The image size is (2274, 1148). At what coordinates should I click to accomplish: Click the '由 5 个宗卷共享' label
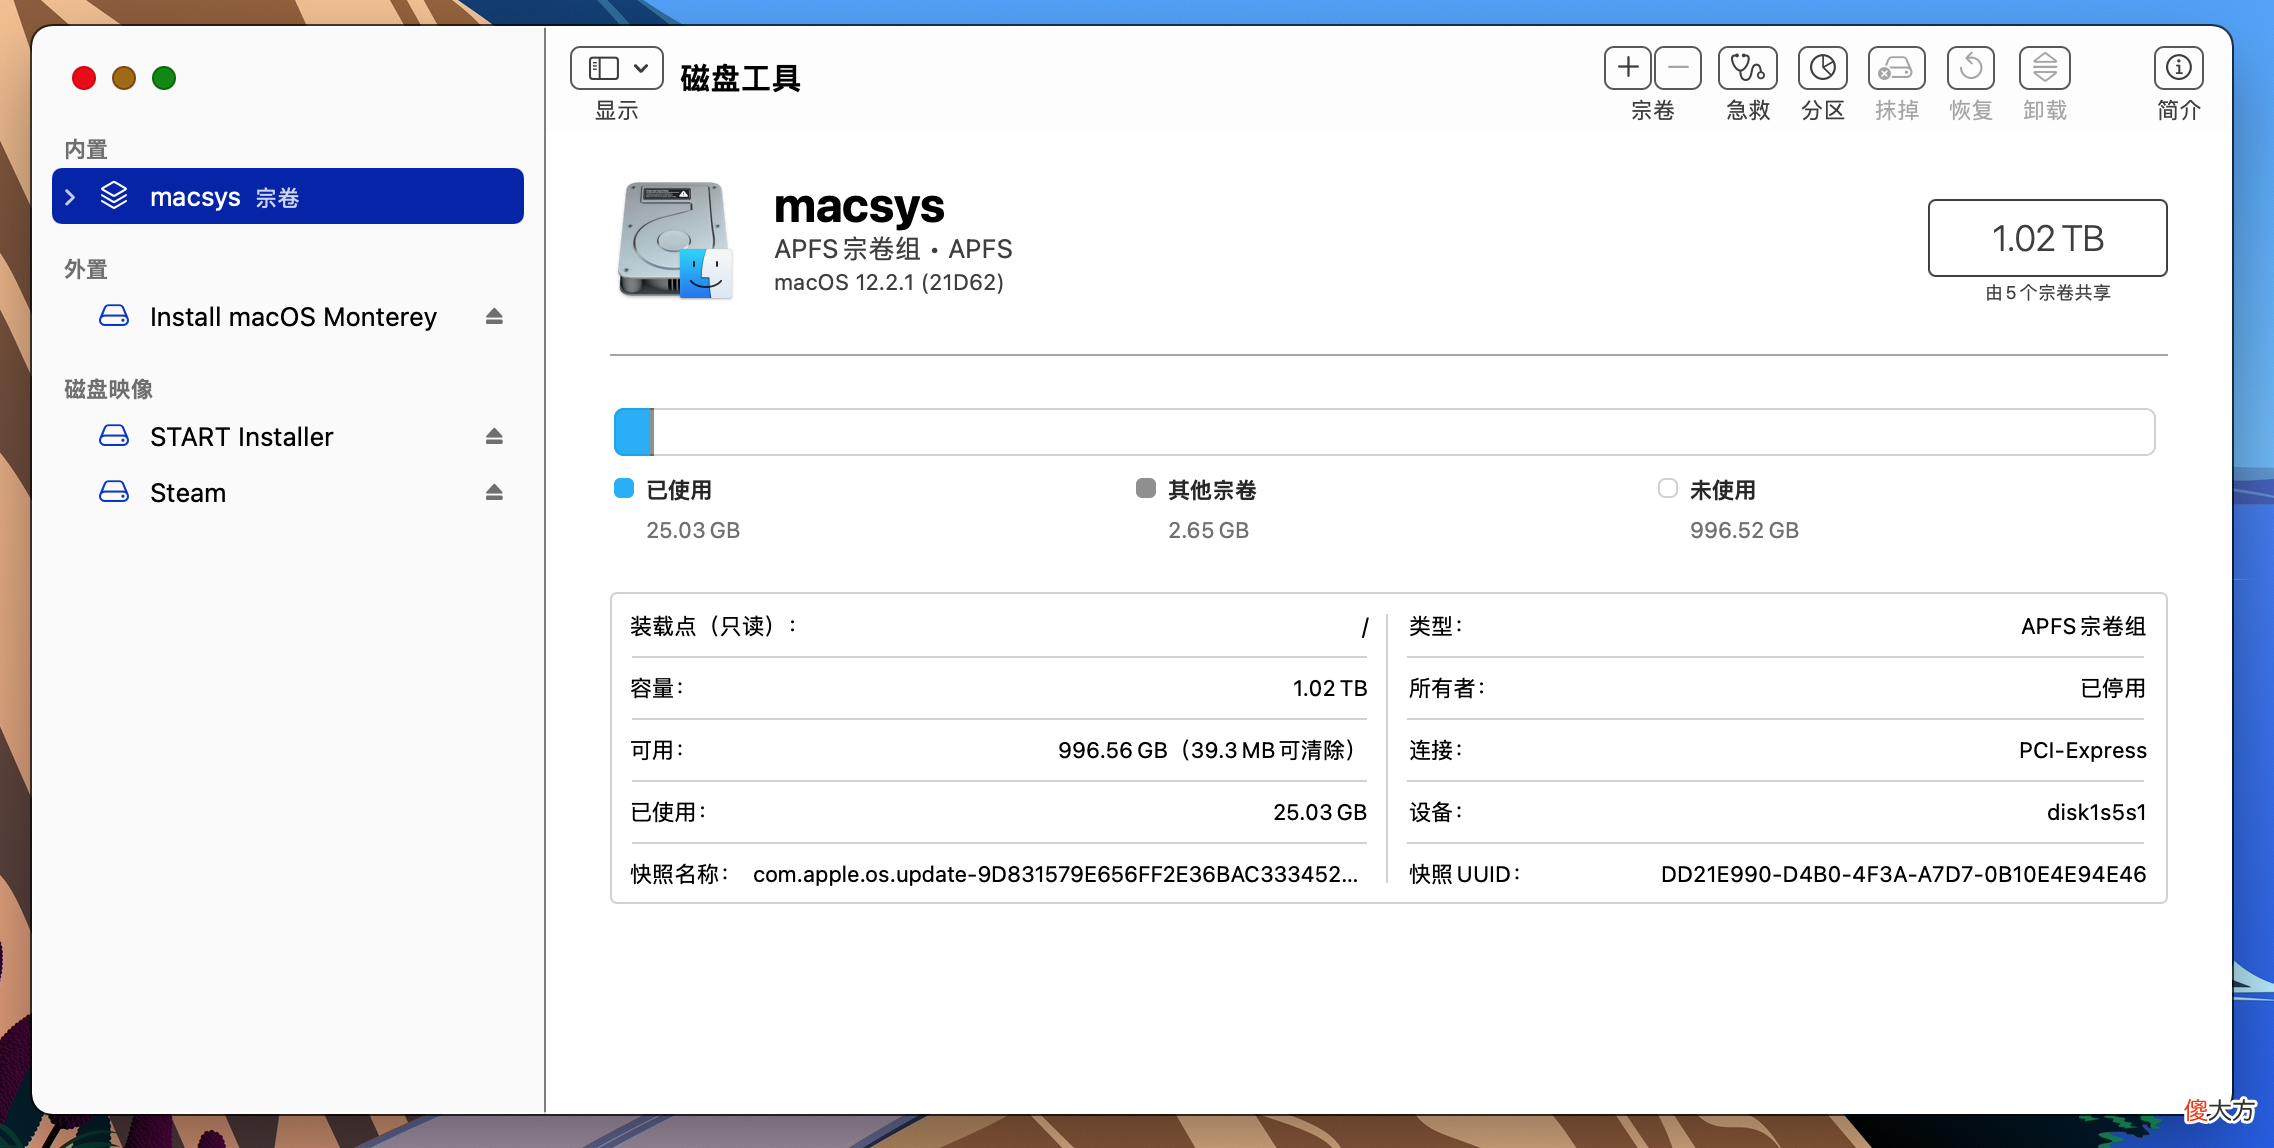pos(2048,292)
